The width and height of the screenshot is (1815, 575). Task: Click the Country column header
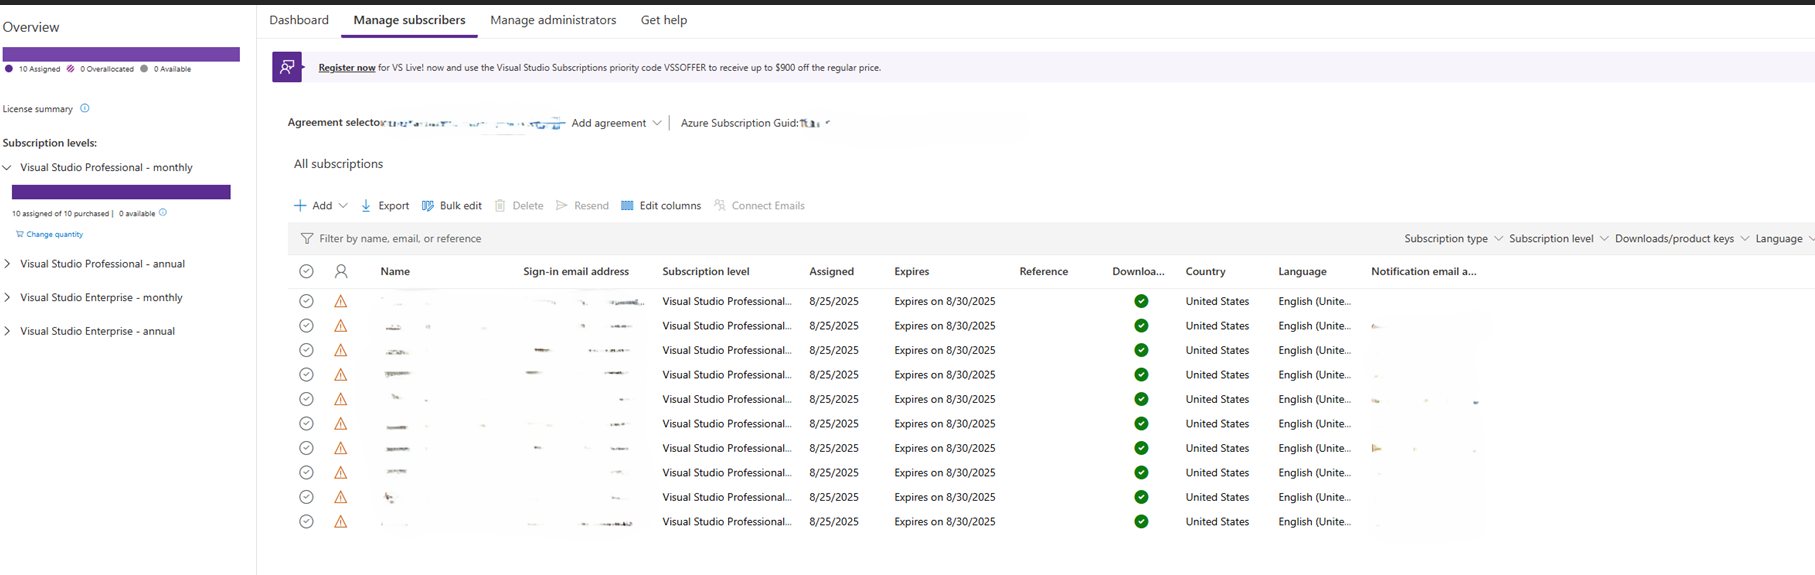point(1205,272)
